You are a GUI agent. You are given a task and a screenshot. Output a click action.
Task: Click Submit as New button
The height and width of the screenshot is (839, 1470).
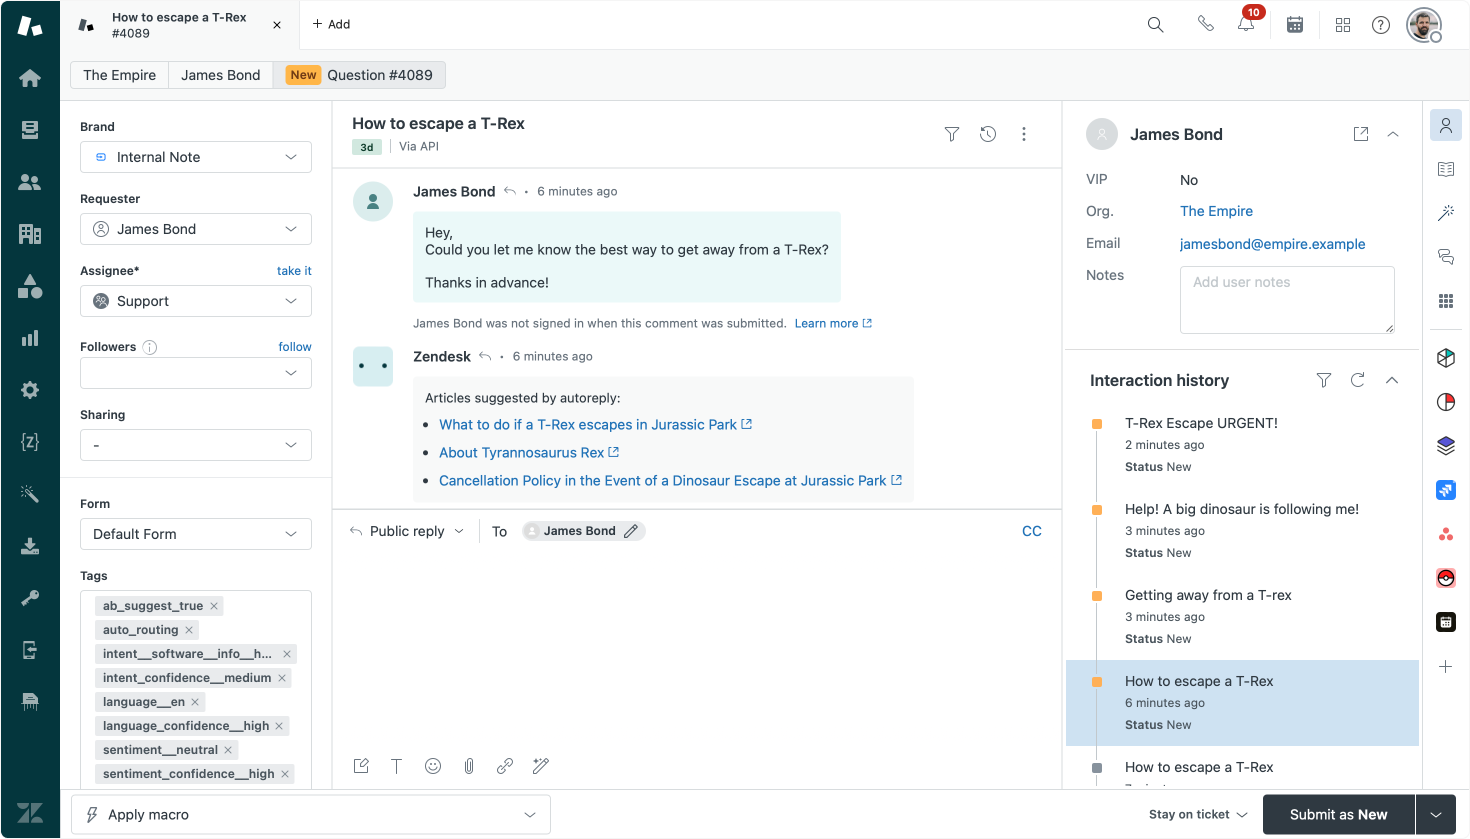[x=1339, y=815]
